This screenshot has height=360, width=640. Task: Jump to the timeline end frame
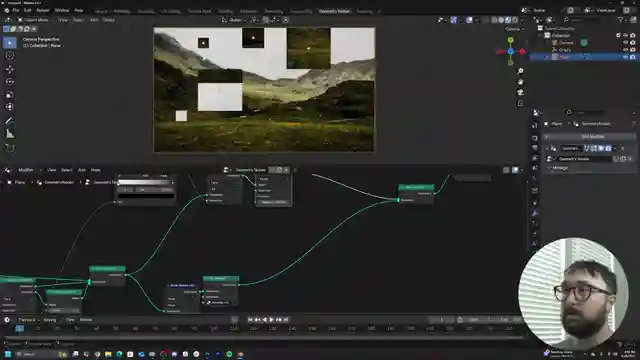[286, 320]
